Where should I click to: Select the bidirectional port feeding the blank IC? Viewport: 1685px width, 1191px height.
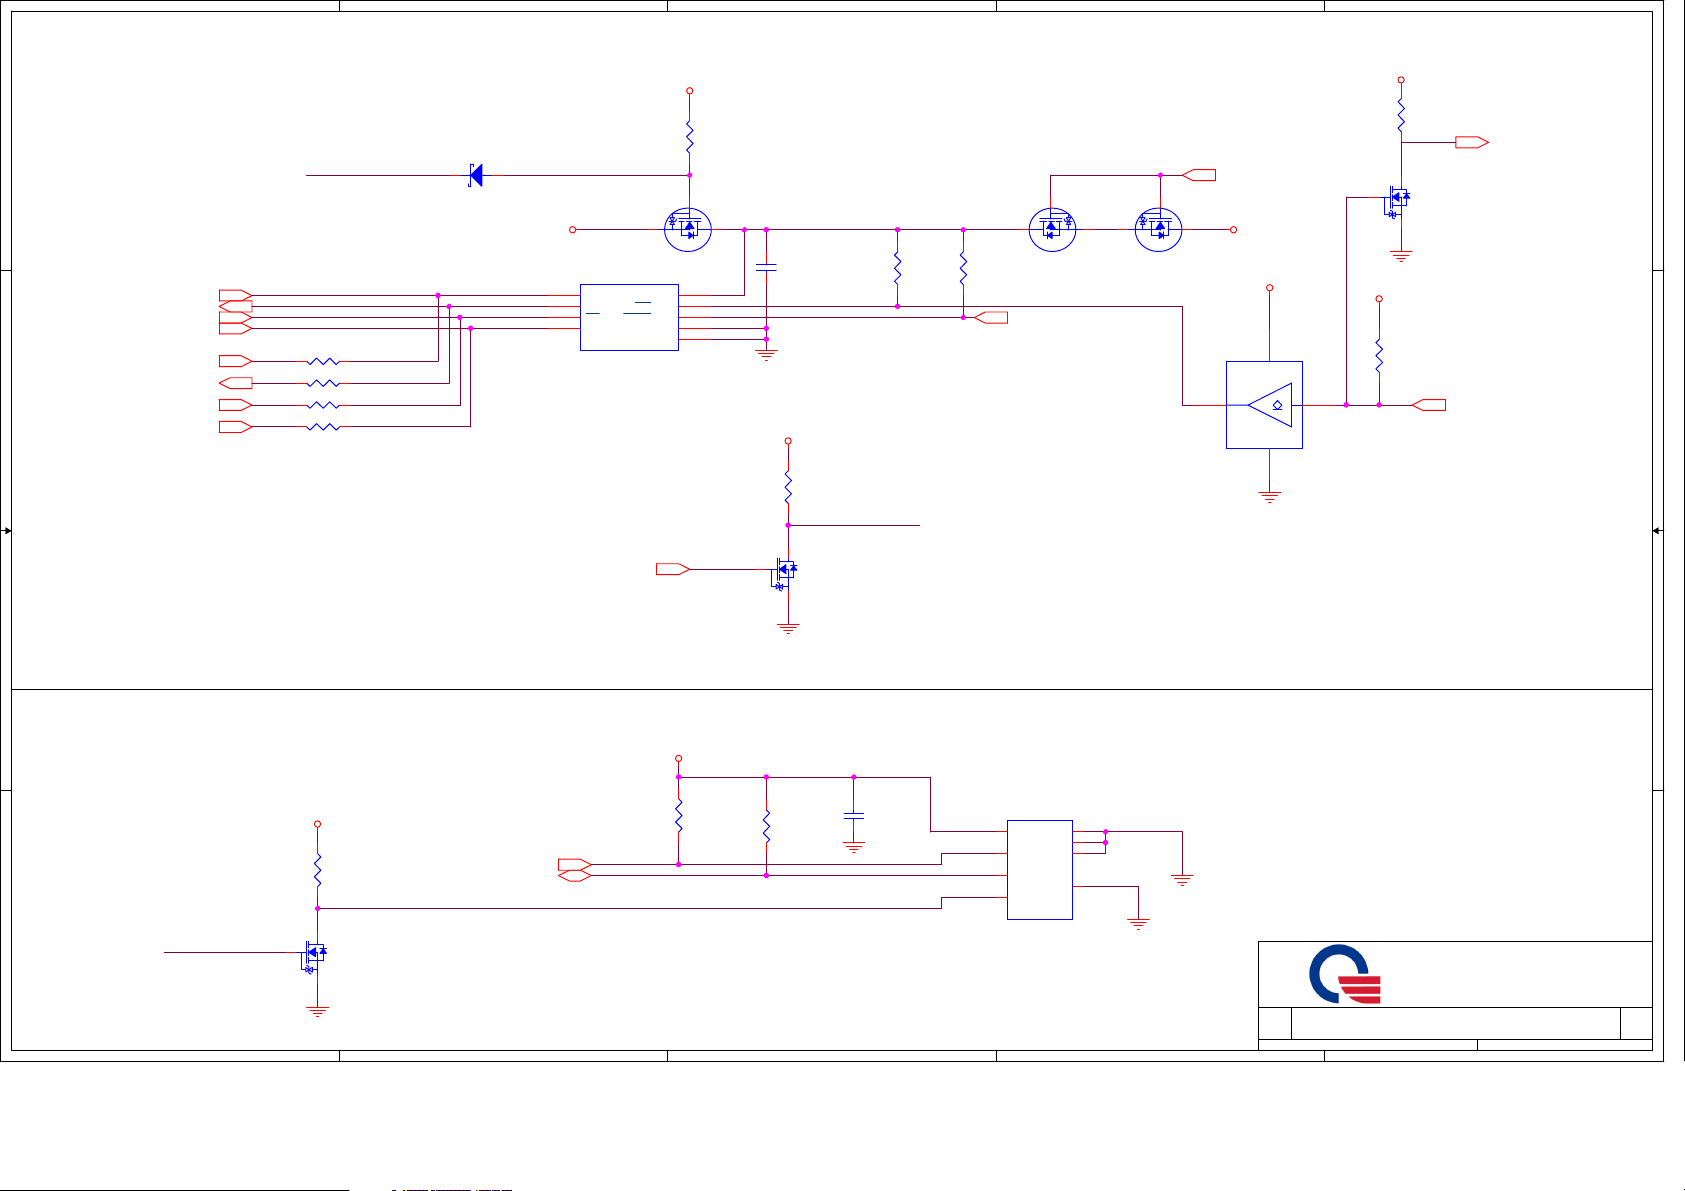(x=575, y=876)
